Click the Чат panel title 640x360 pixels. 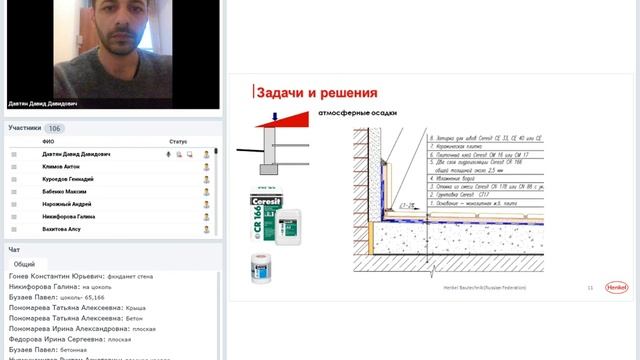14,249
